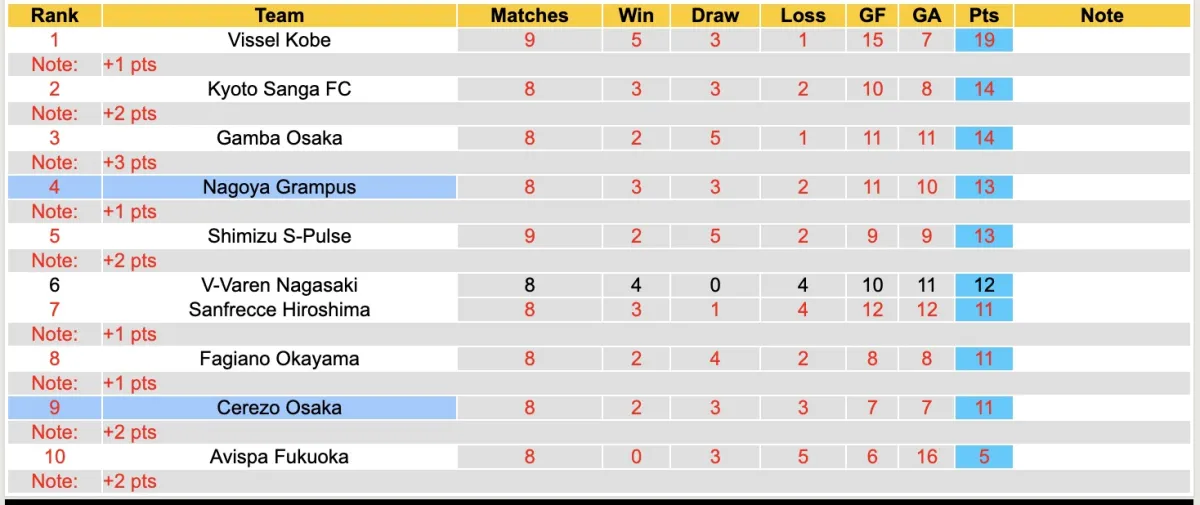Screen dimensions: 1200x505
Task: Click the Vissel Kobe team name
Action: 279,40
